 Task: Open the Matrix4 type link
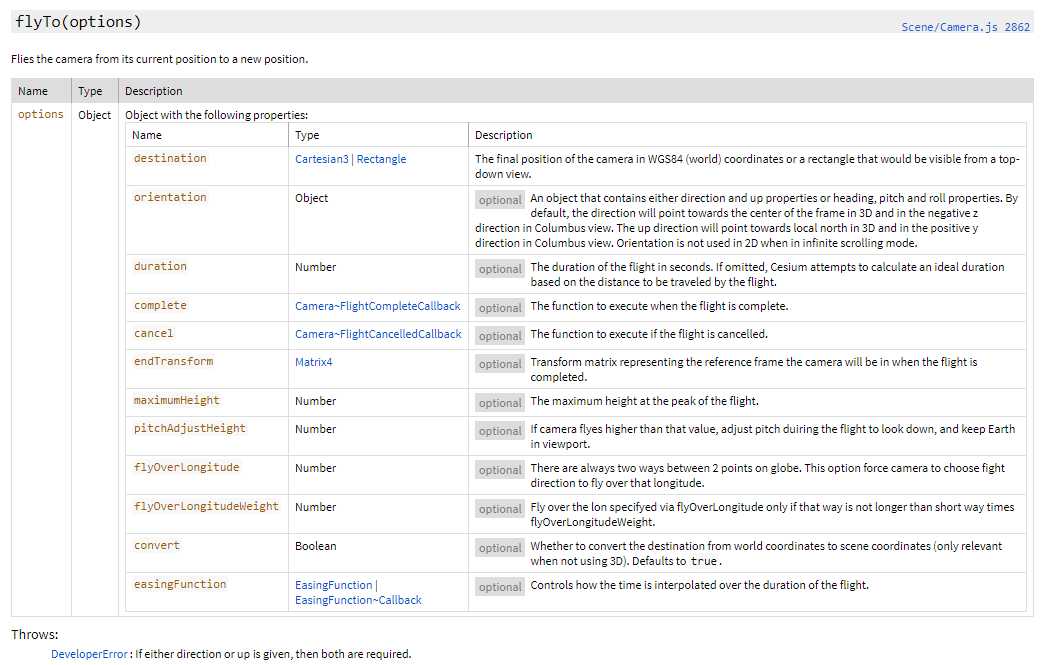(x=314, y=362)
